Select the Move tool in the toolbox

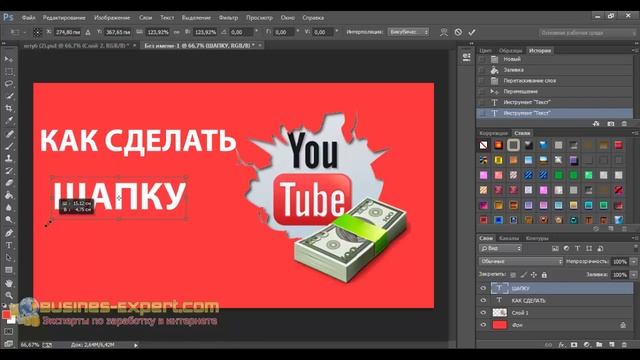9,59
